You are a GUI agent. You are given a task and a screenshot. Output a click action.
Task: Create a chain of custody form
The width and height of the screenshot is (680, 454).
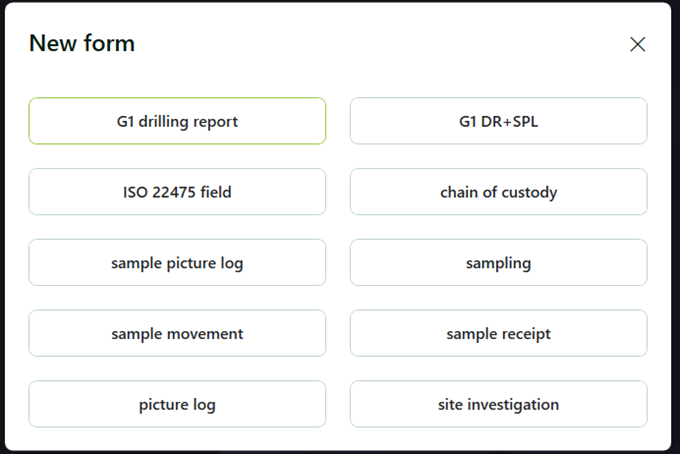(498, 192)
